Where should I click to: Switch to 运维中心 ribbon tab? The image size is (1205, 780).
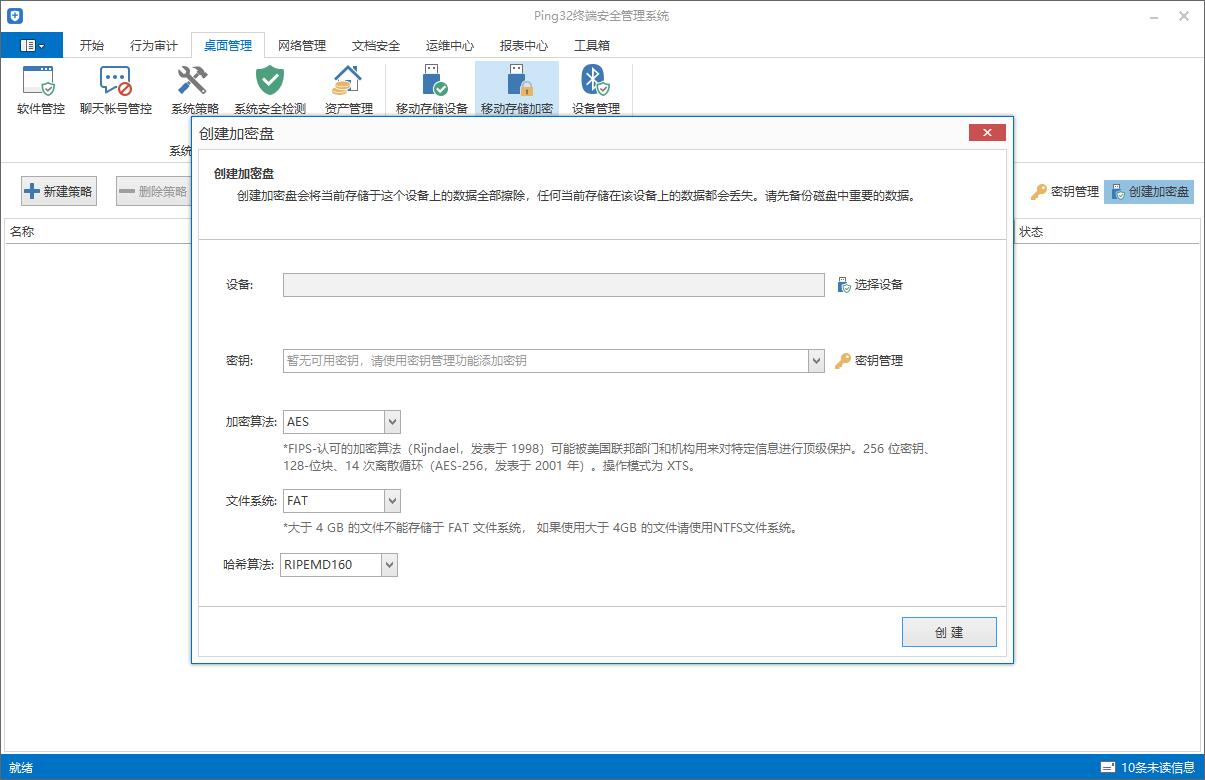pyautogui.click(x=450, y=46)
